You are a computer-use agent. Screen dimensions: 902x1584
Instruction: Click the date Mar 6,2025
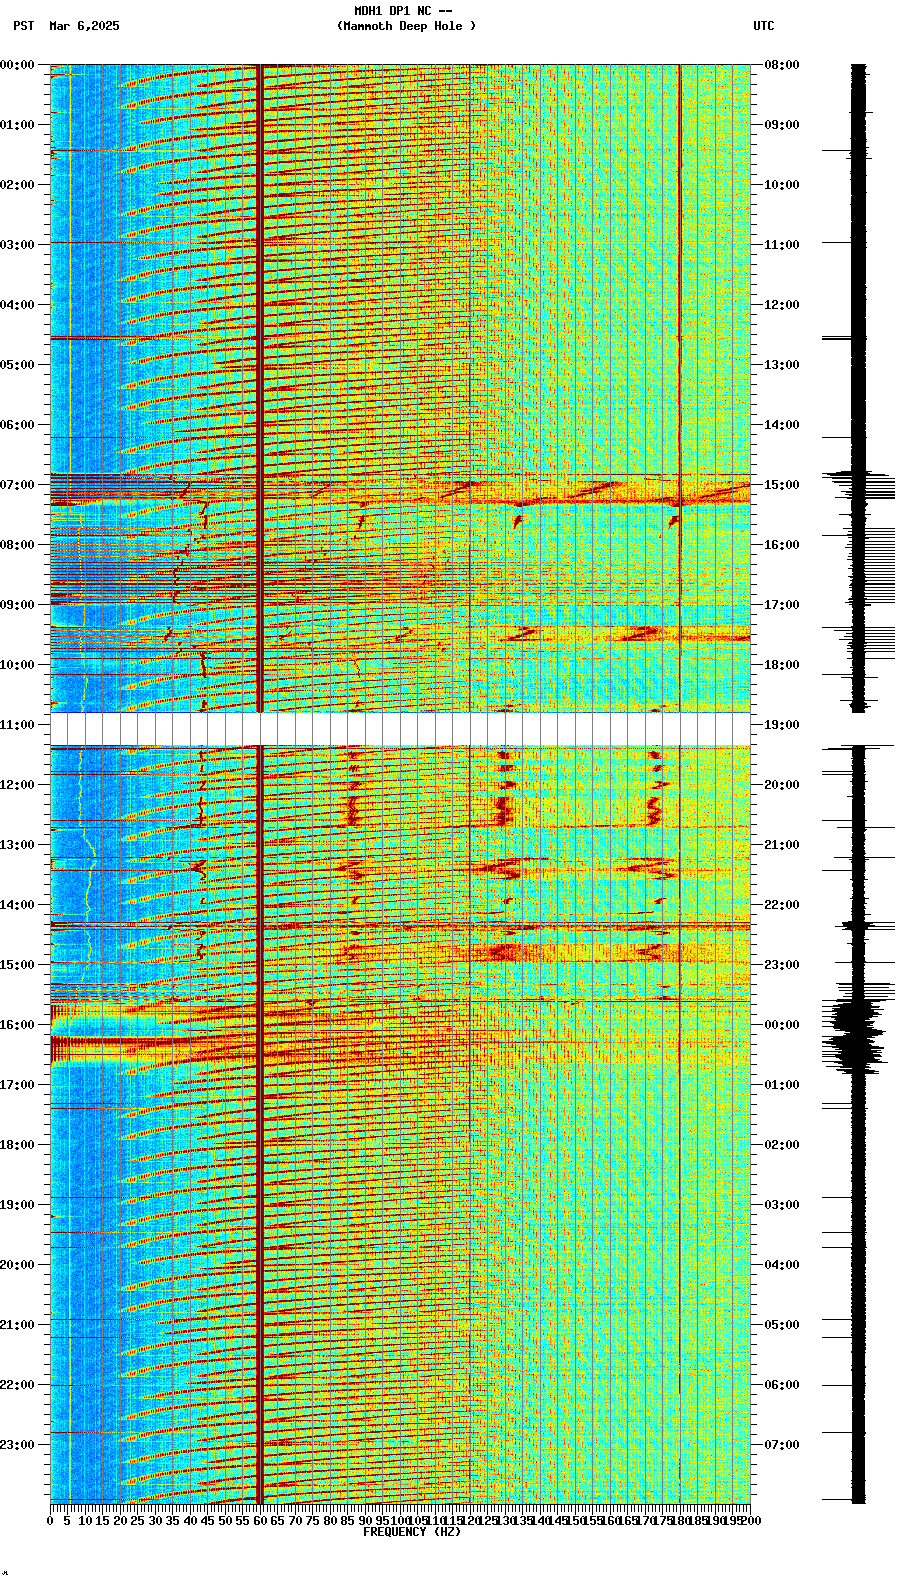click(84, 26)
